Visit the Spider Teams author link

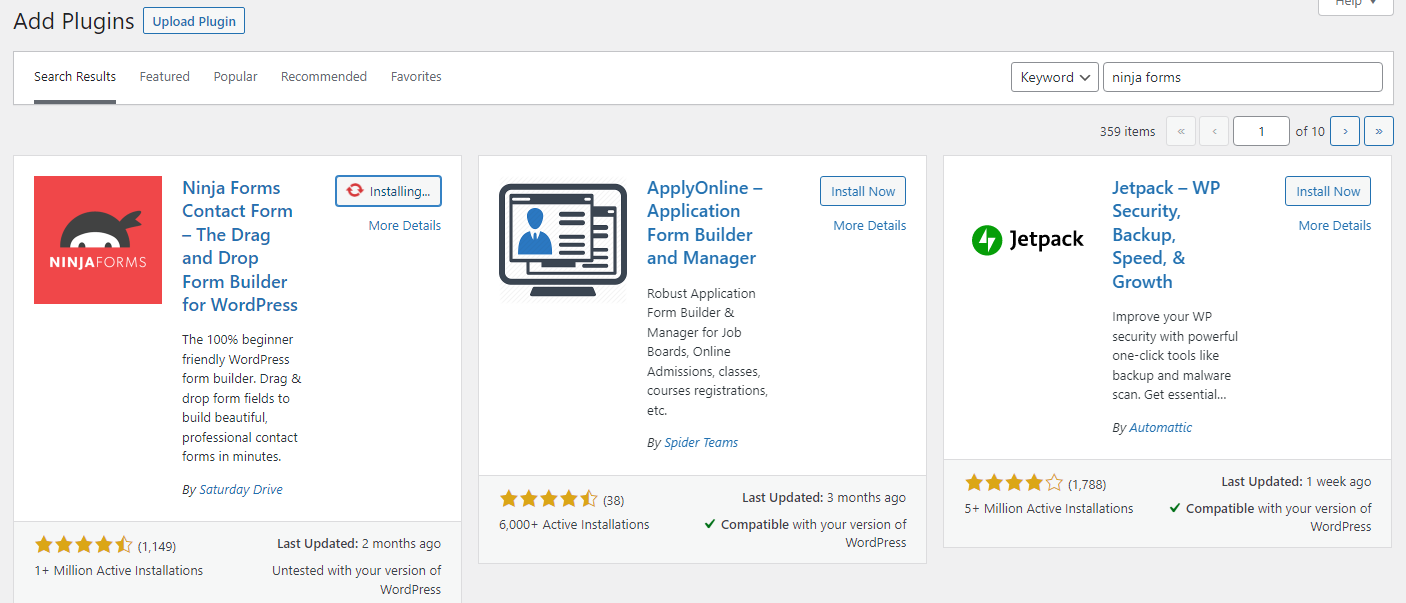pos(701,442)
